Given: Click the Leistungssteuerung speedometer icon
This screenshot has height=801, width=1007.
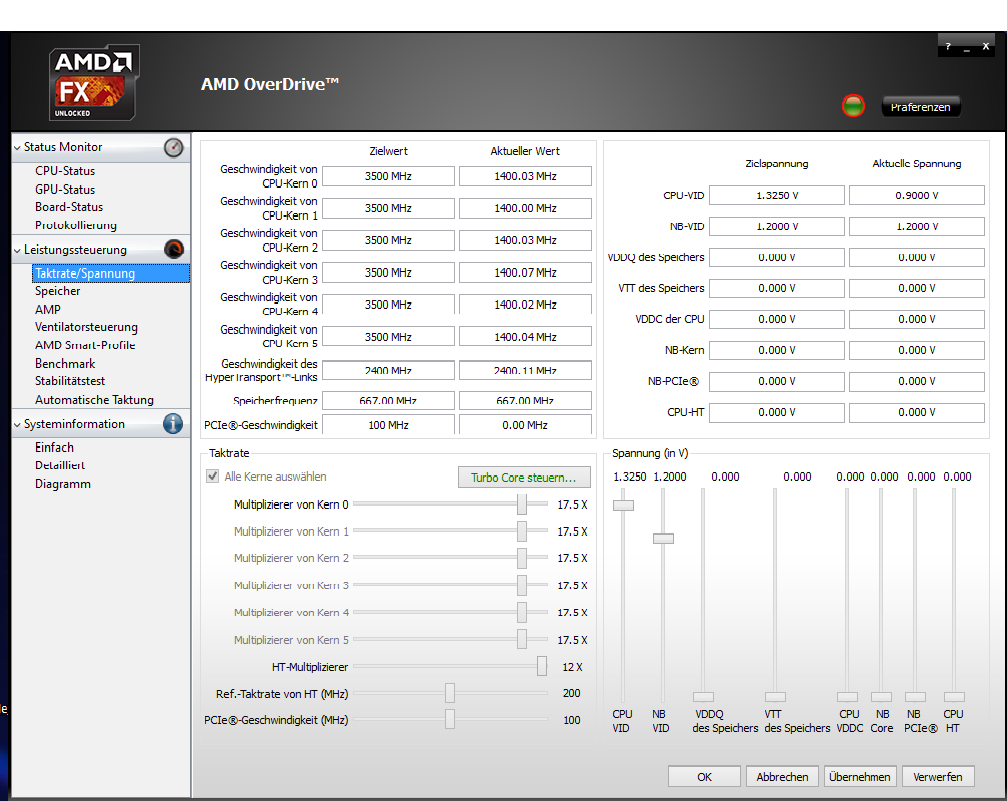Looking at the screenshot, I should point(173,249).
